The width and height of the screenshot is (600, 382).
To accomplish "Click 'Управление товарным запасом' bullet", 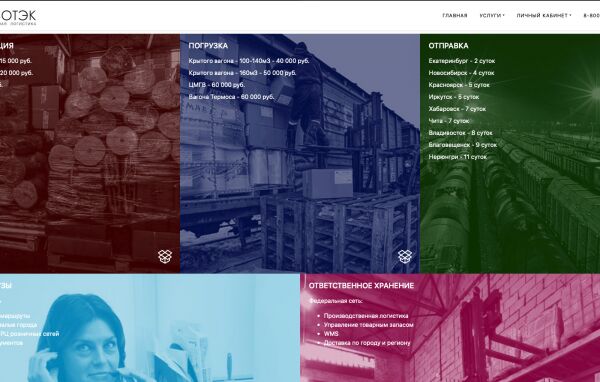I will [x=368, y=325].
